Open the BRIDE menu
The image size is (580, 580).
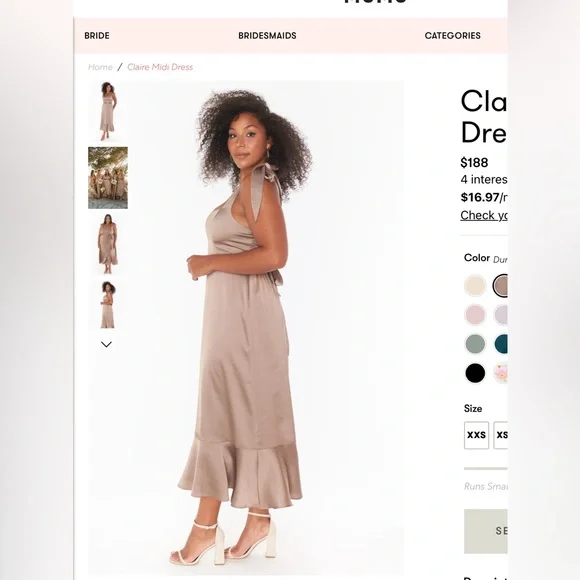pyautogui.click(x=97, y=36)
